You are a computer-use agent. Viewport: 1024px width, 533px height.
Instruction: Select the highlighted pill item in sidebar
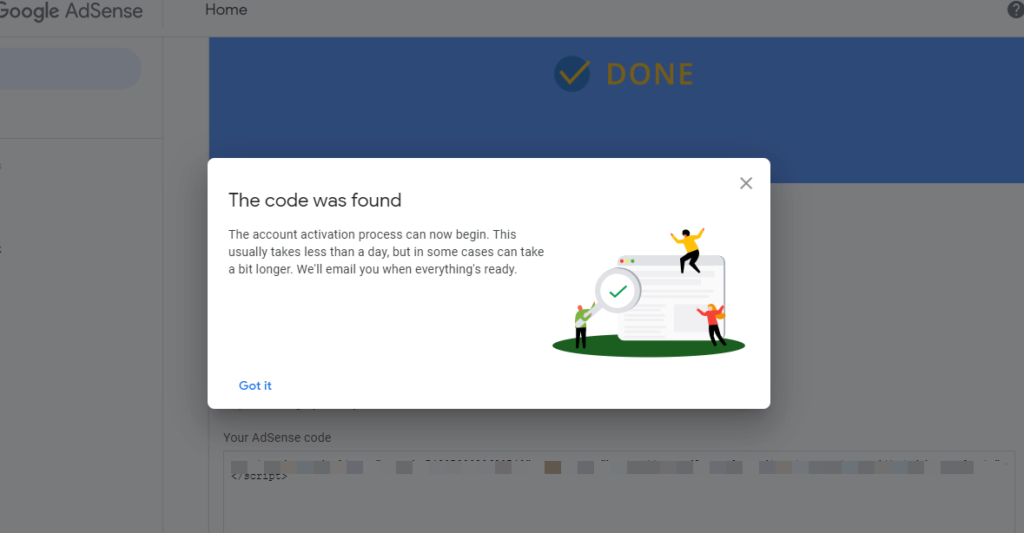point(70,69)
